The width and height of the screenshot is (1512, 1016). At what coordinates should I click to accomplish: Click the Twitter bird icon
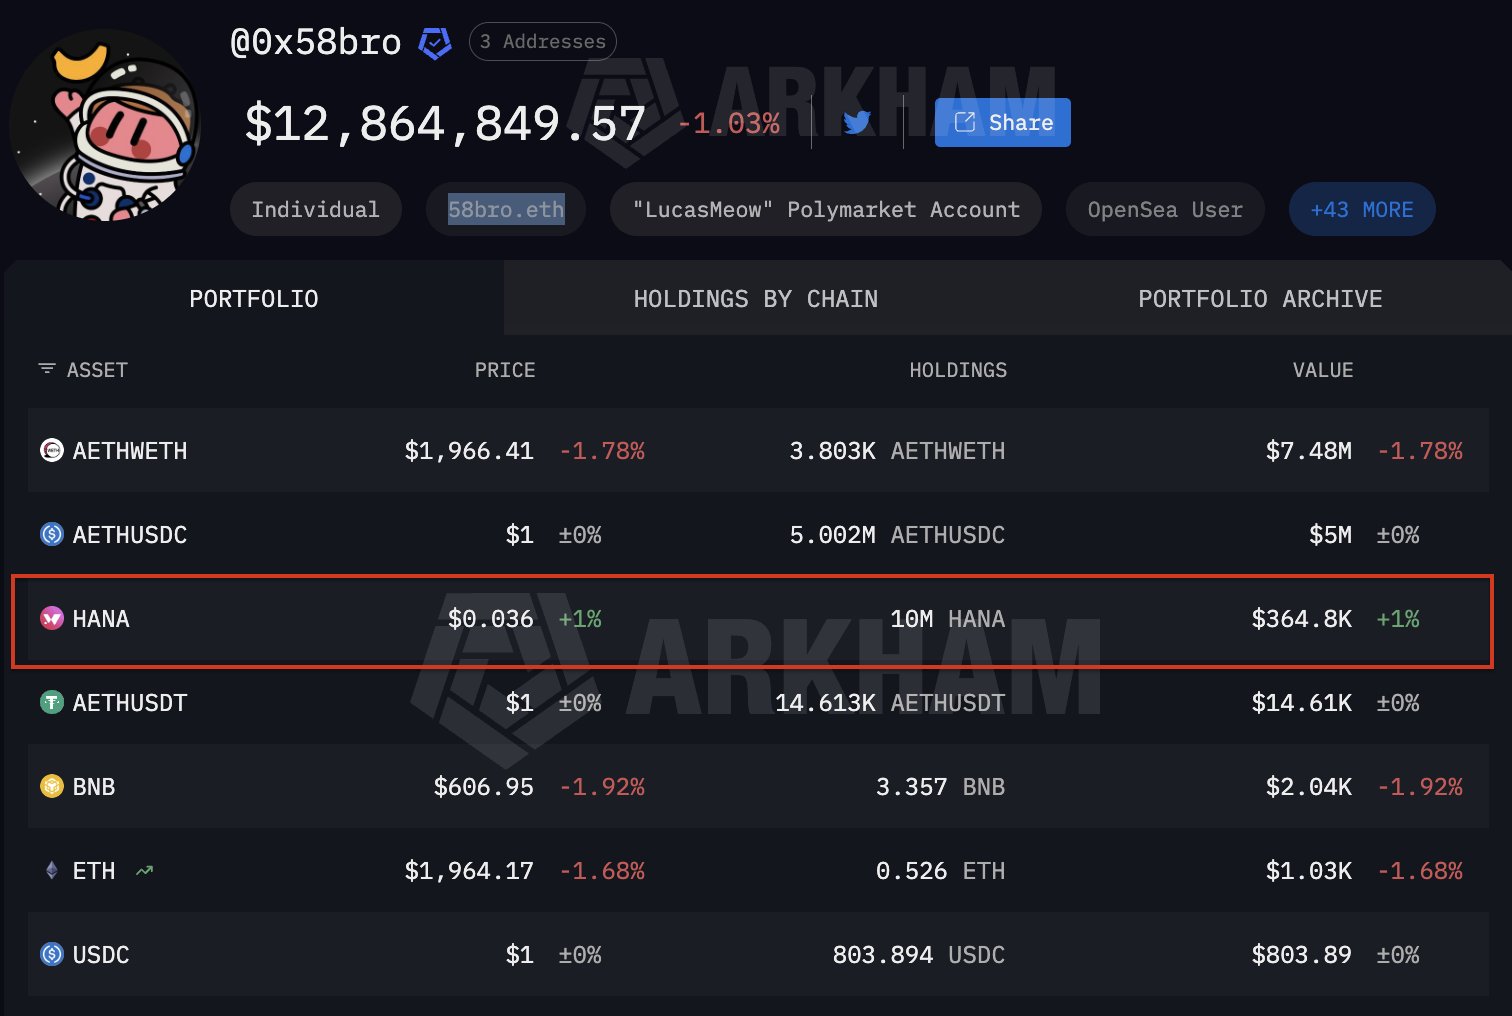coord(856,122)
